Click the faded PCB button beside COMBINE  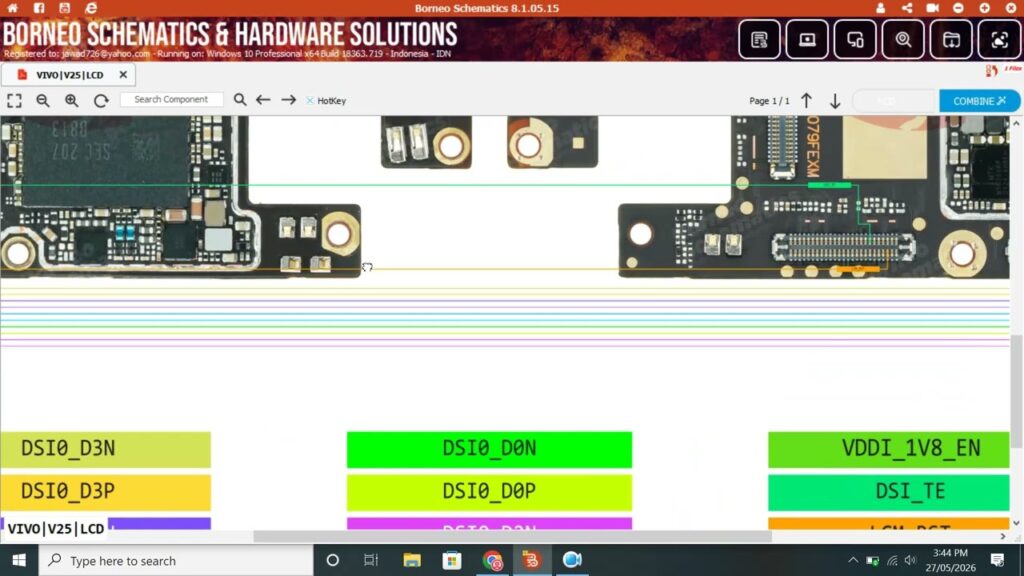894,101
